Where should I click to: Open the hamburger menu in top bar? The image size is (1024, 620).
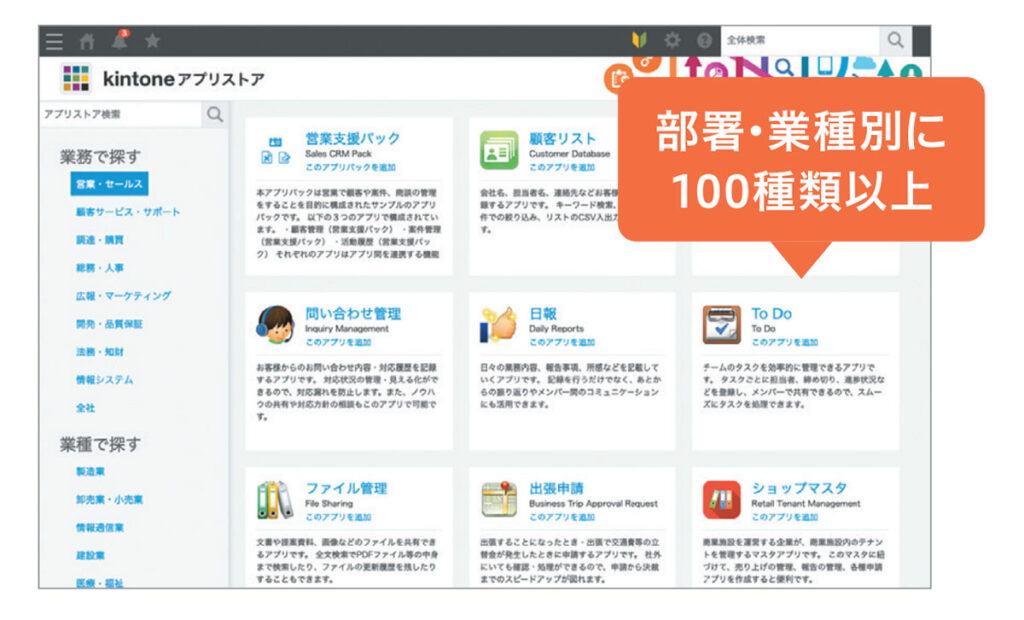[54, 41]
